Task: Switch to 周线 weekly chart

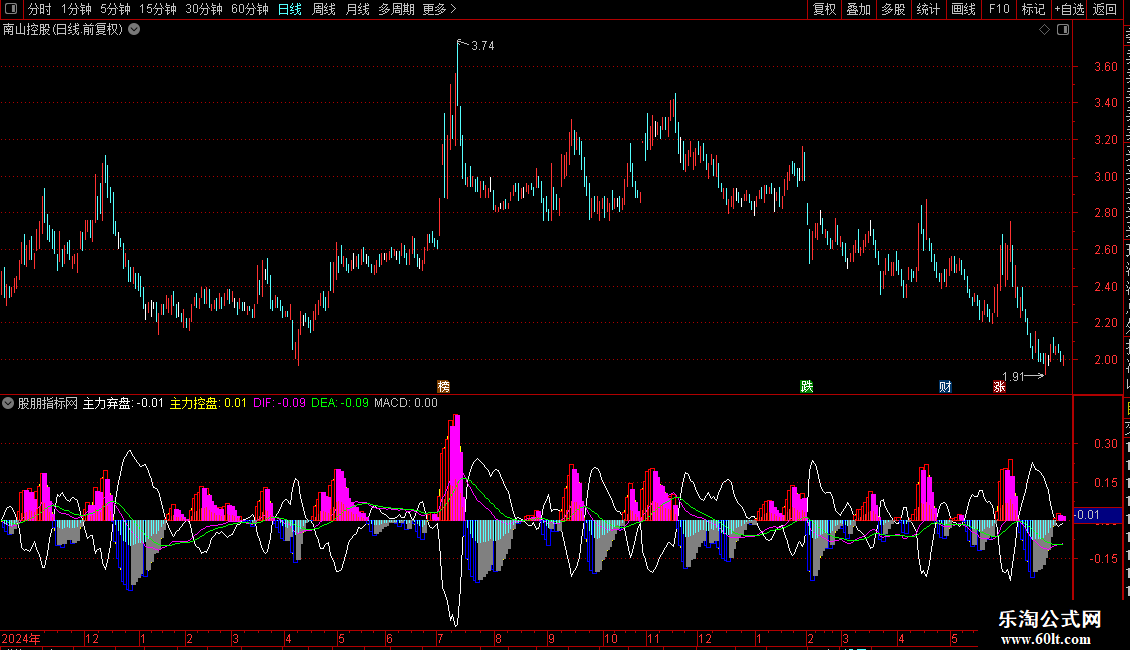Action: tap(324, 9)
